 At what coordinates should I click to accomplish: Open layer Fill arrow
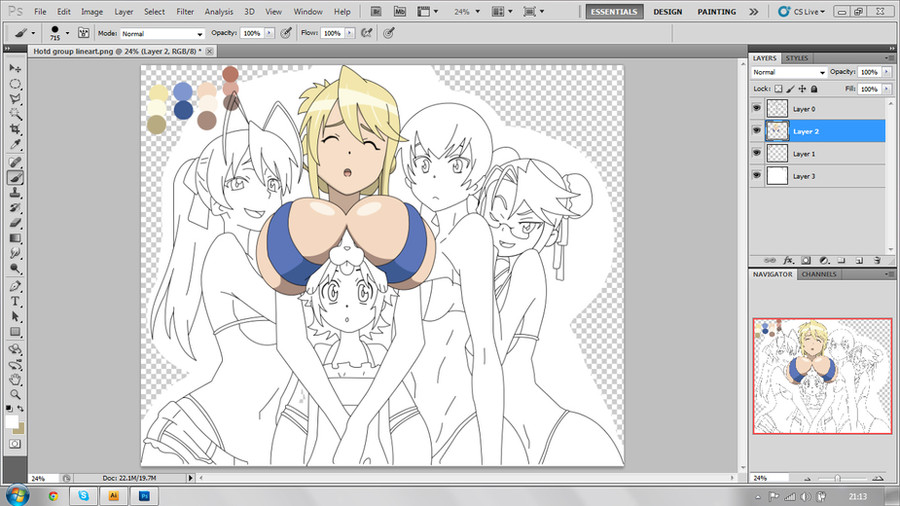tap(887, 89)
